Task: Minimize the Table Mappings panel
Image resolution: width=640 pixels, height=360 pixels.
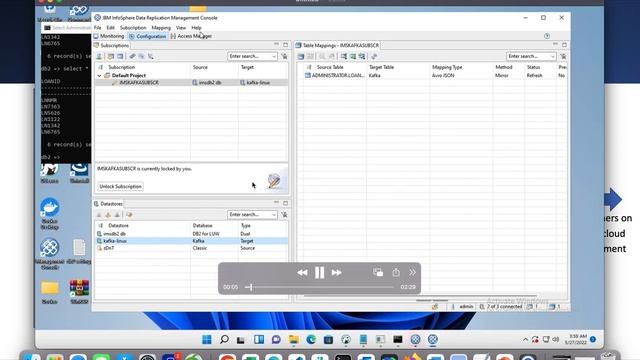Action: pyautogui.click(x=555, y=44)
